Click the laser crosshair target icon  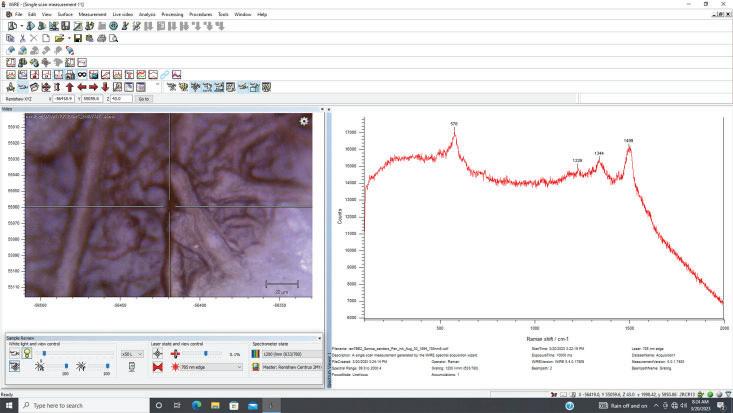pos(158,354)
